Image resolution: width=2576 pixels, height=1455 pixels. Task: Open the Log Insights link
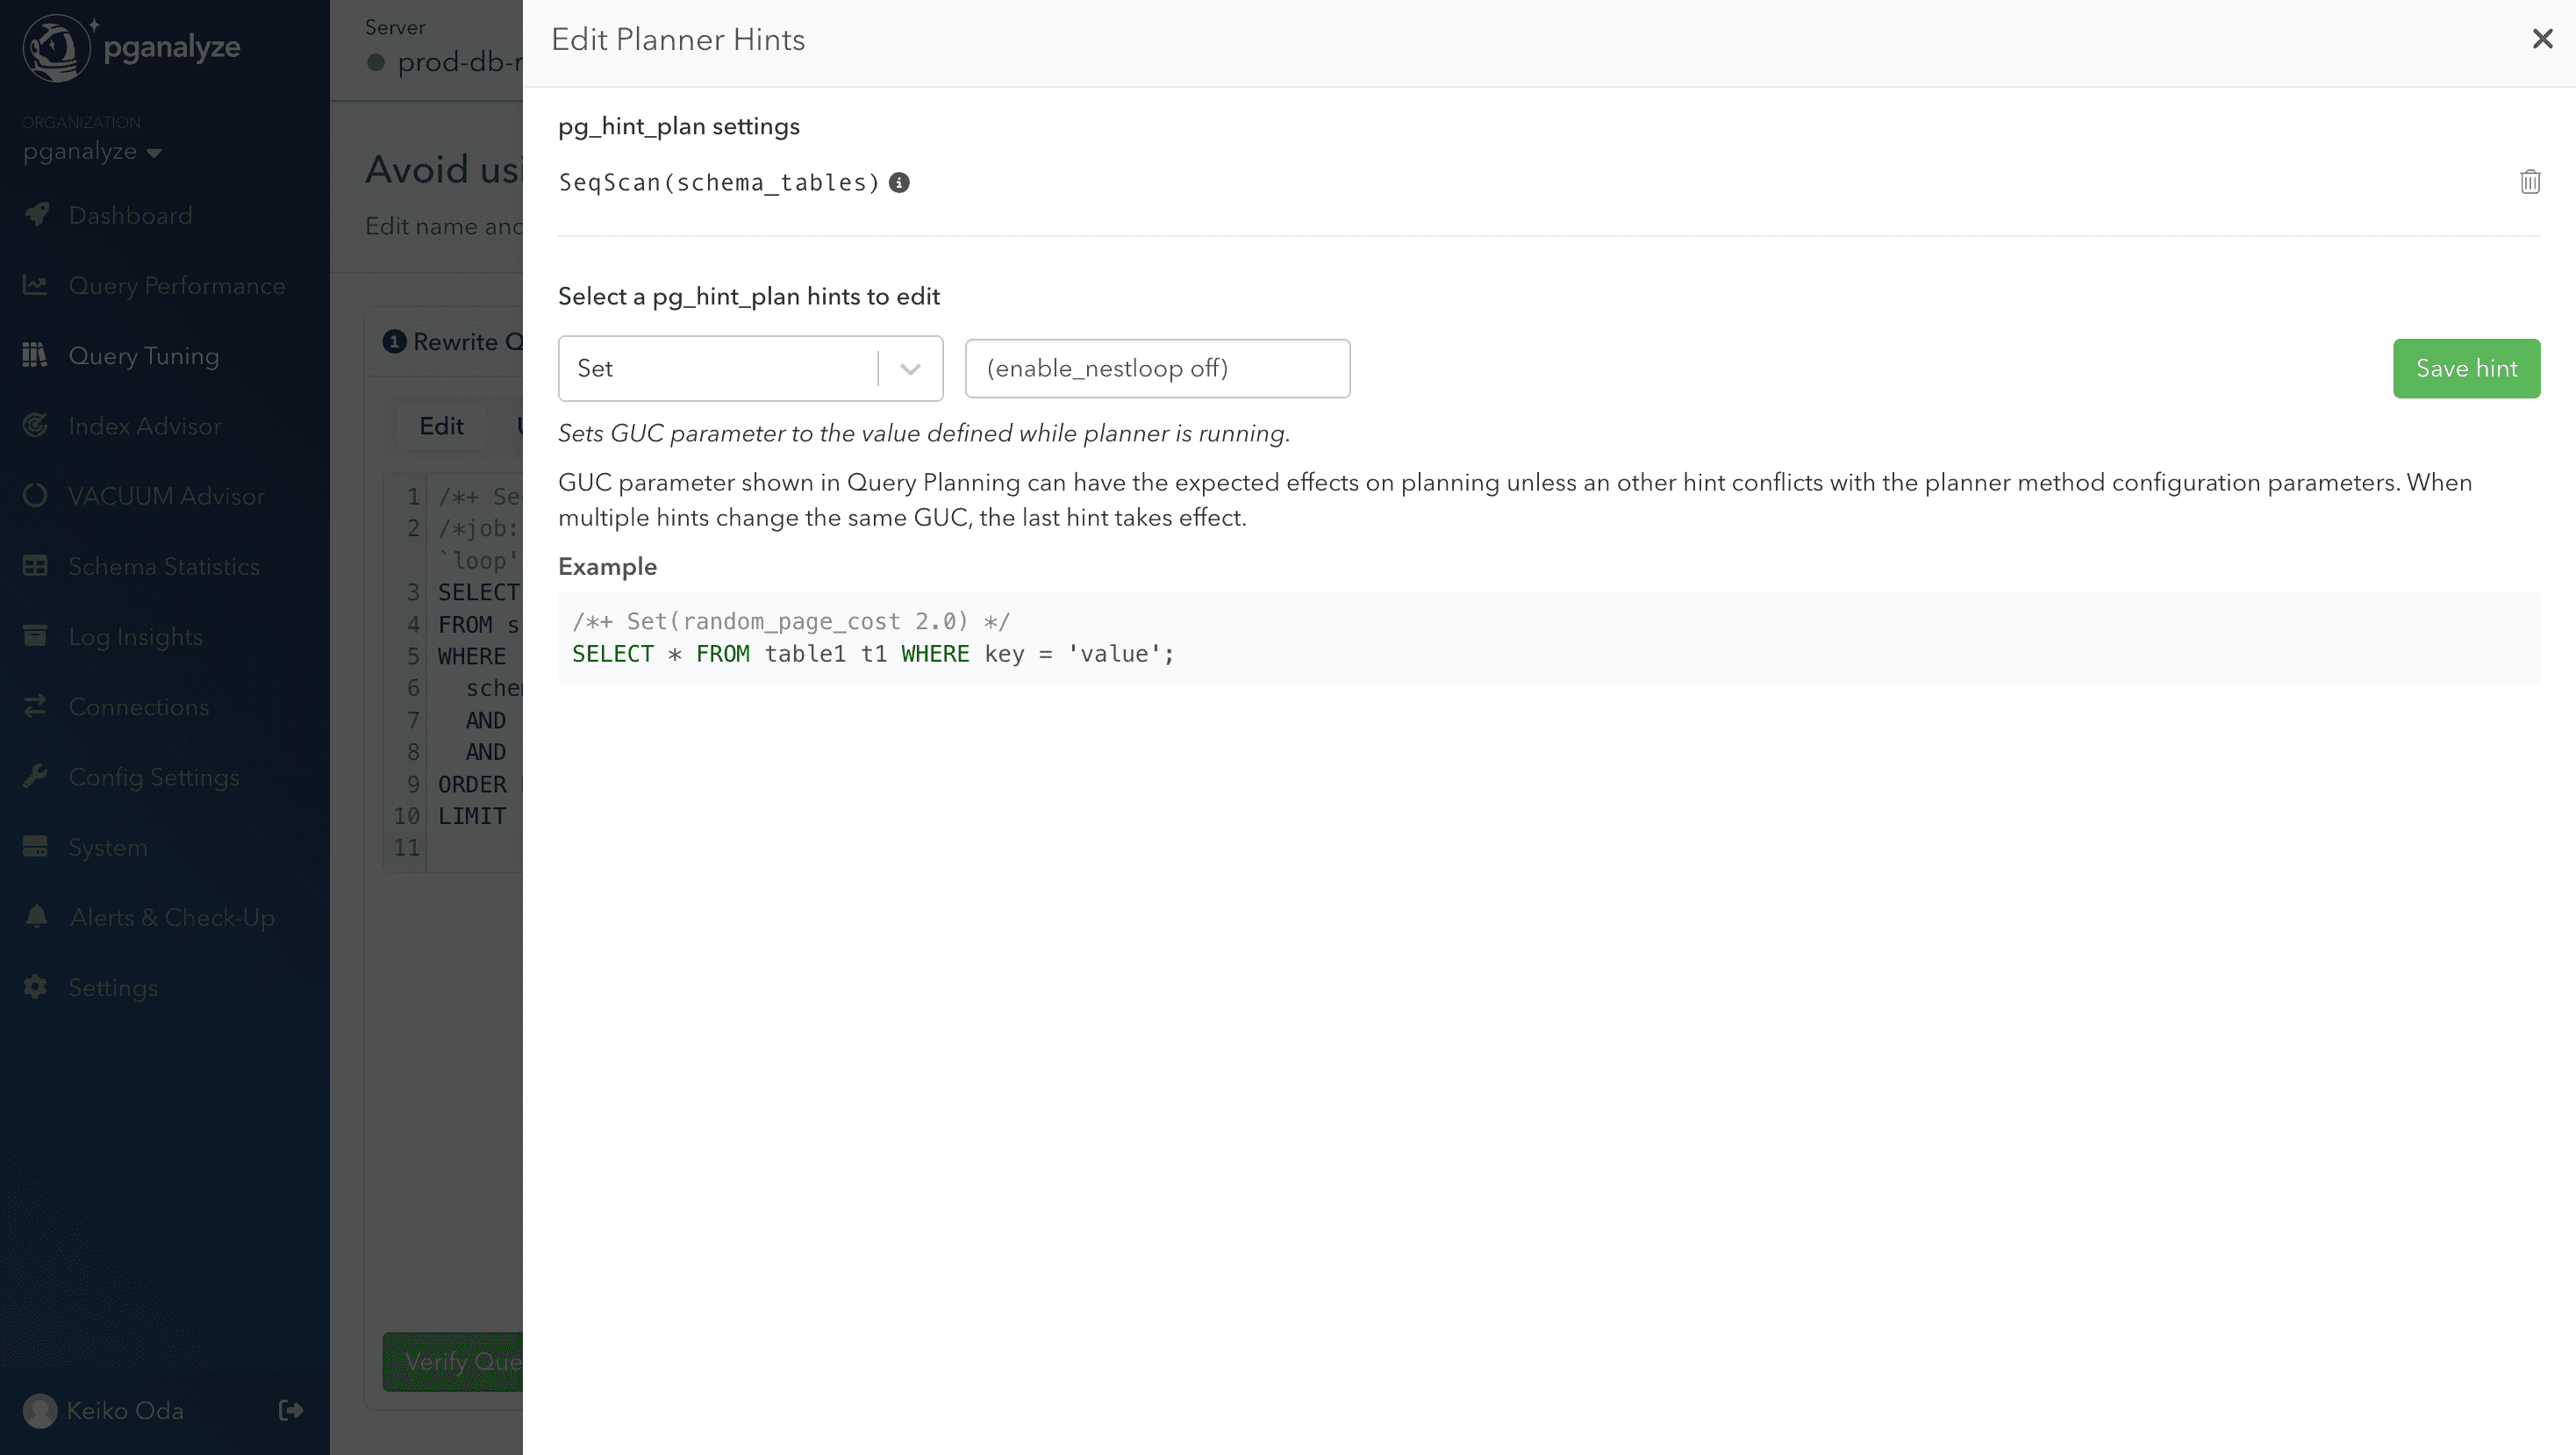tap(136, 637)
